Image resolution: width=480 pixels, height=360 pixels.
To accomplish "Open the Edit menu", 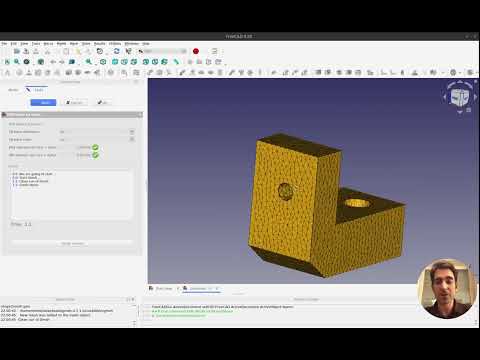I will pyautogui.click(x=13, y=44).
